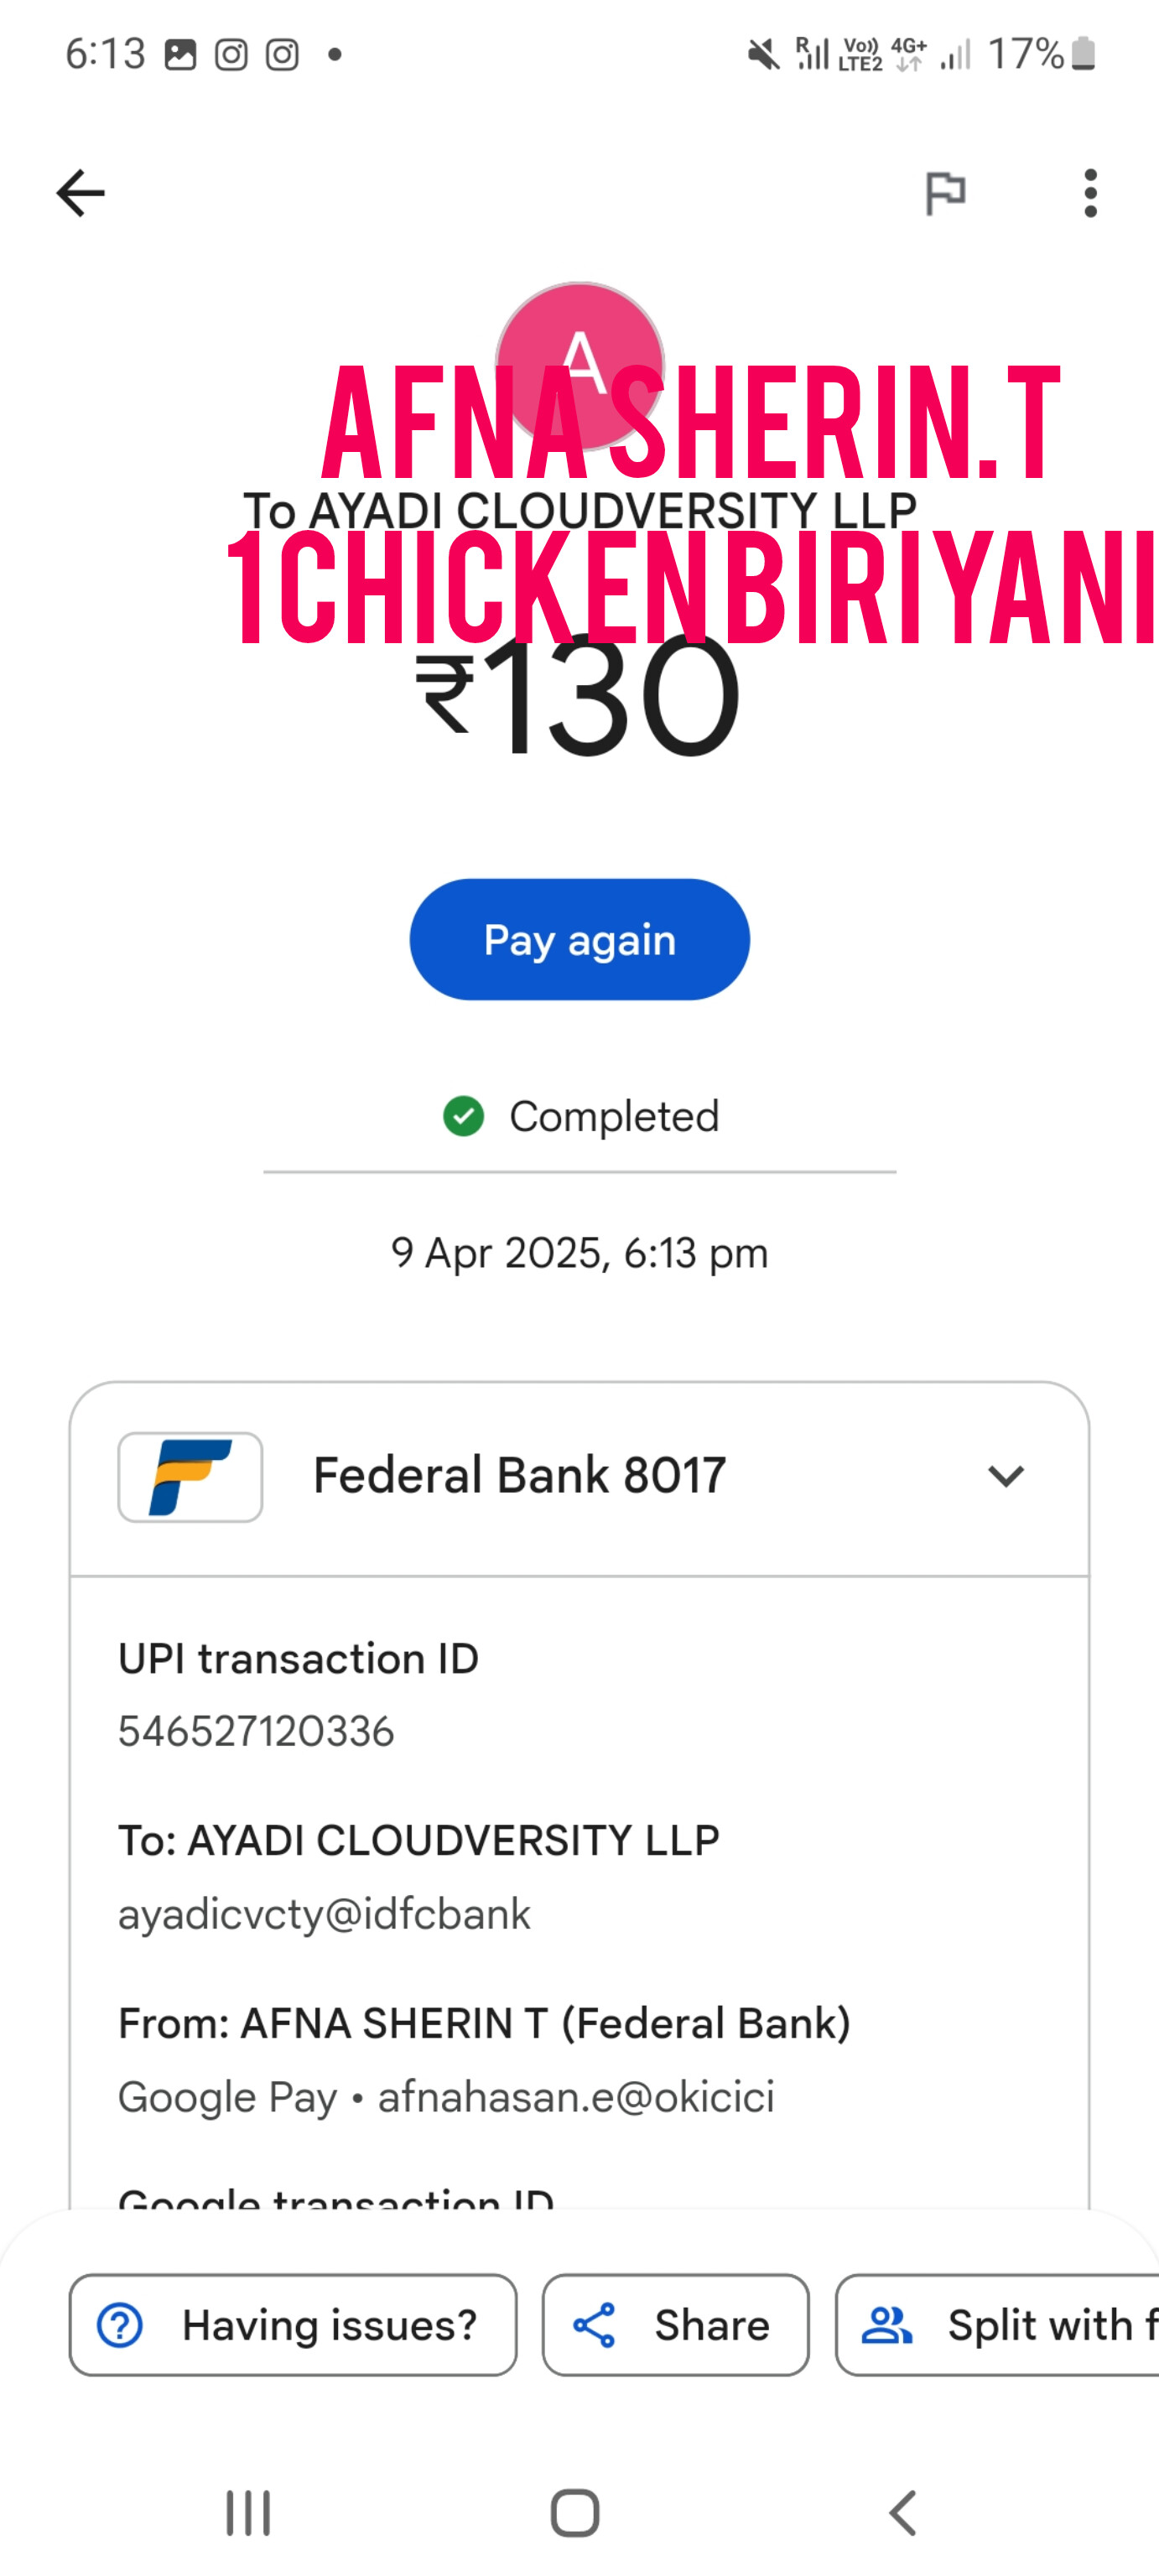This screenshot has width=1159, height=2576.
Task: Tap the ayadicvcty@idfcbank UPI address
Action: (324, 1914)
